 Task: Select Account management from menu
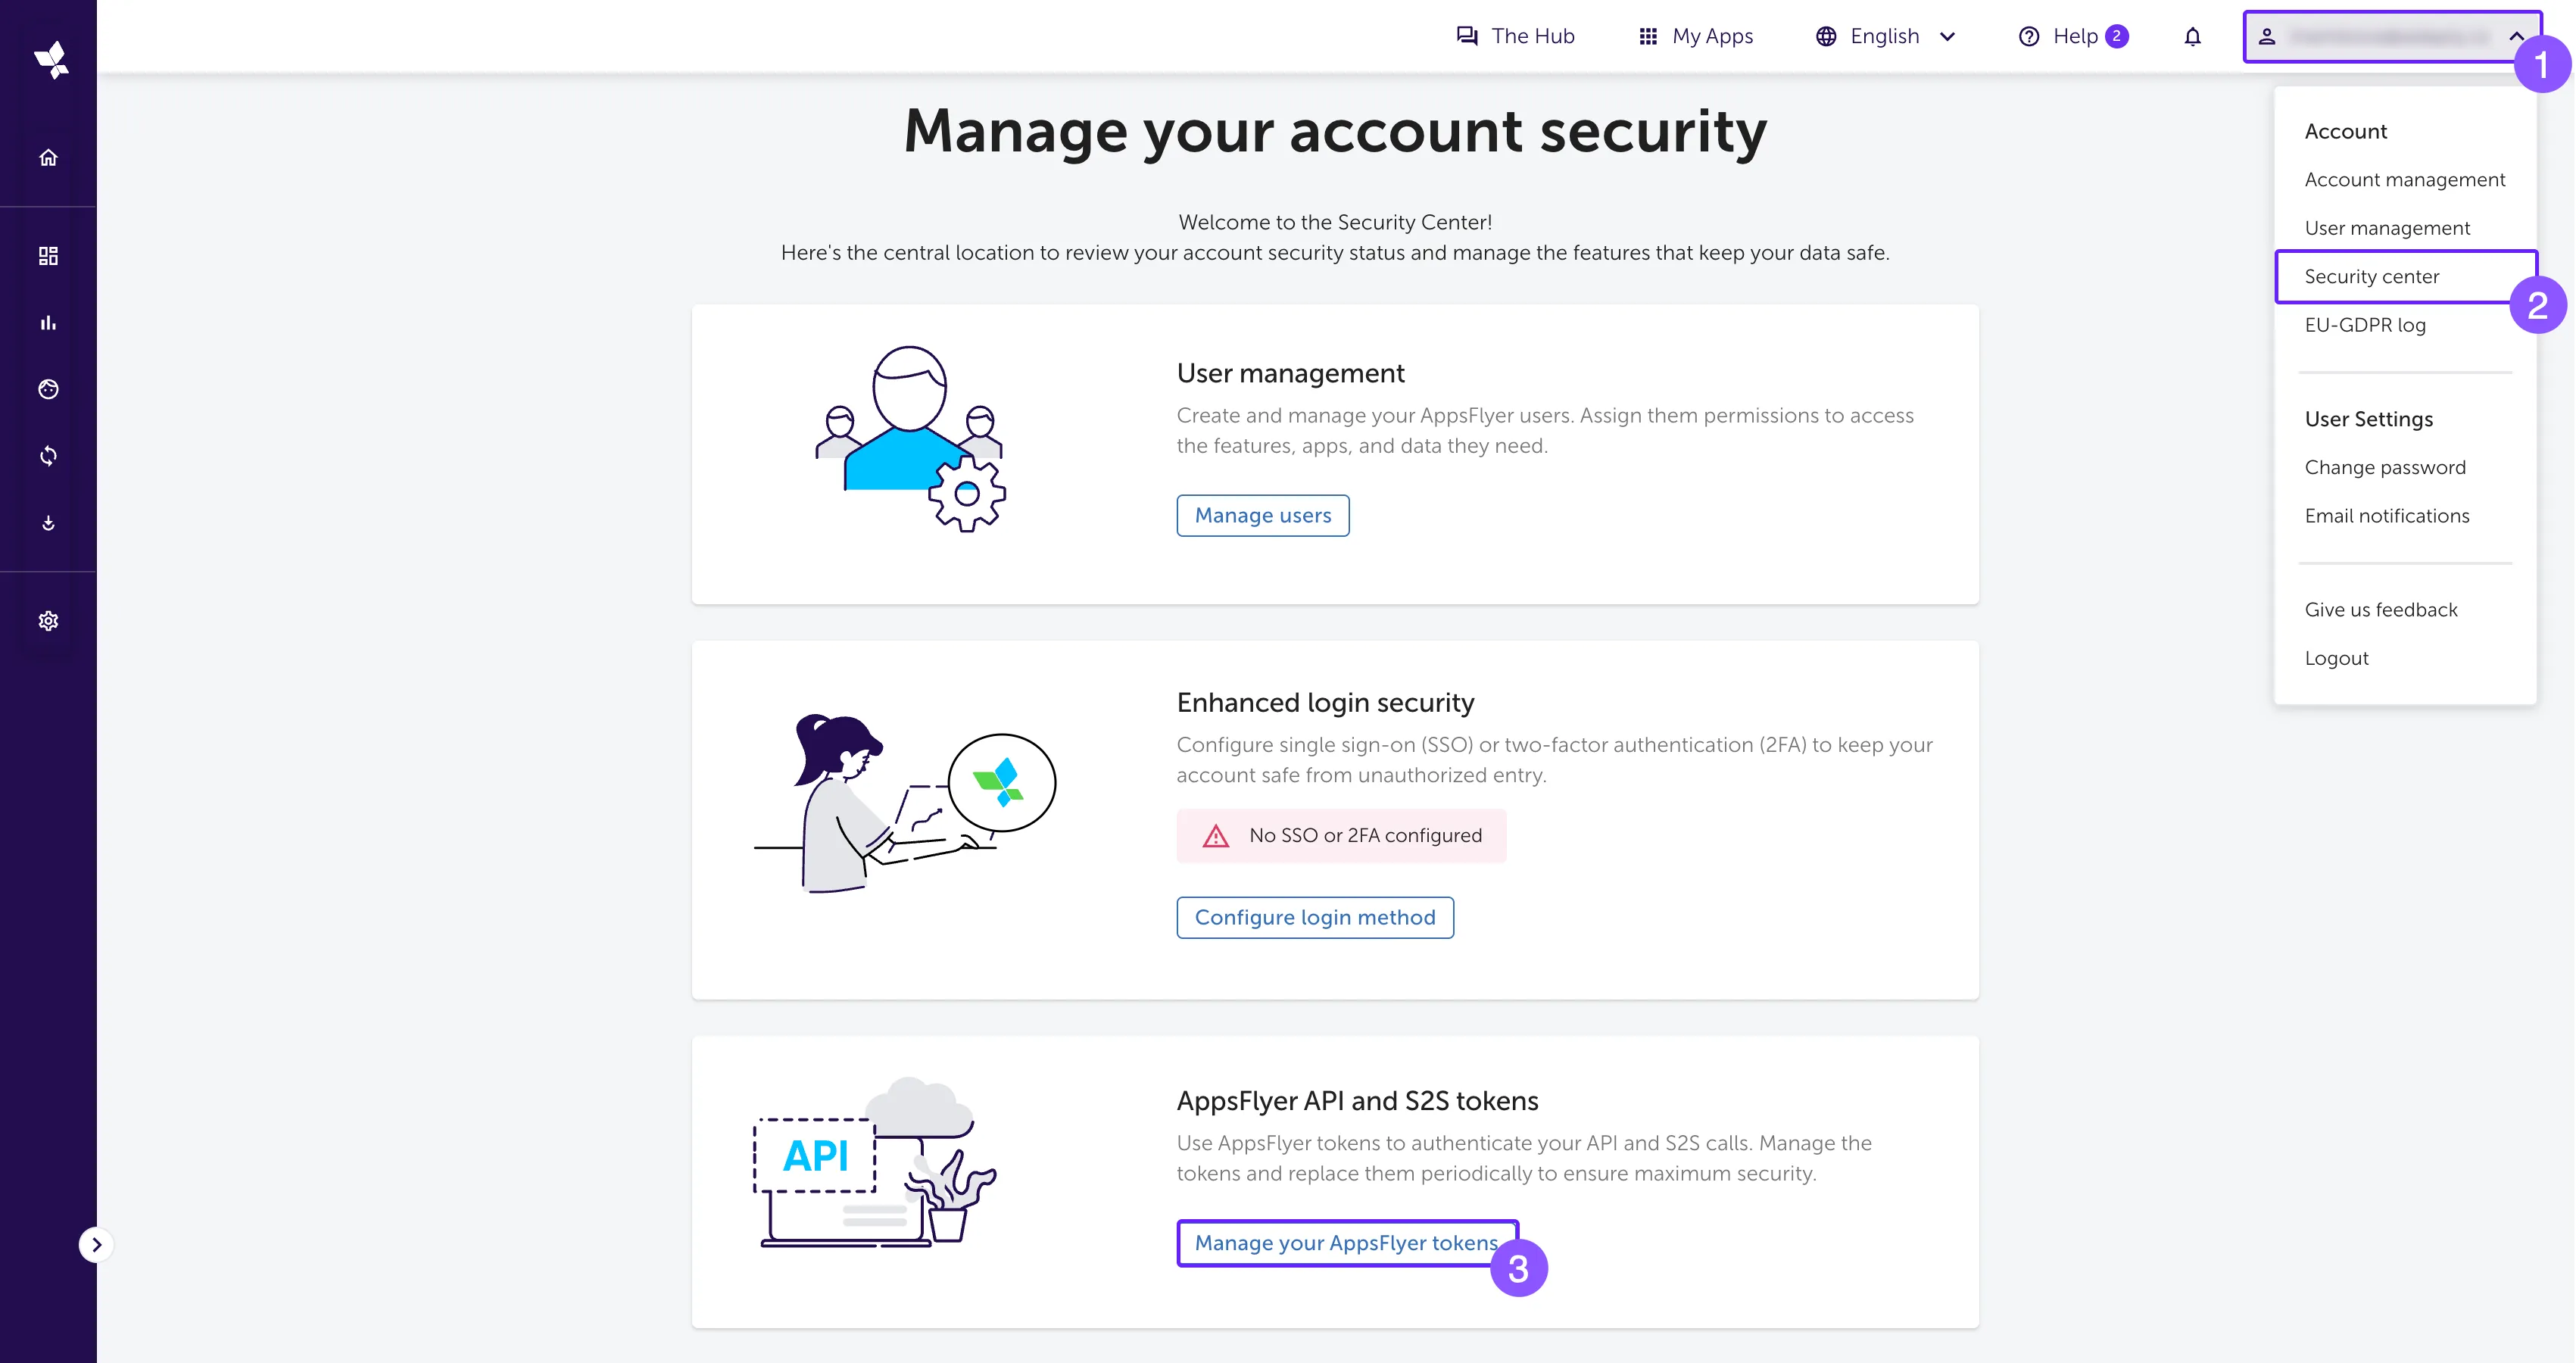click(x=2404, y=180)
